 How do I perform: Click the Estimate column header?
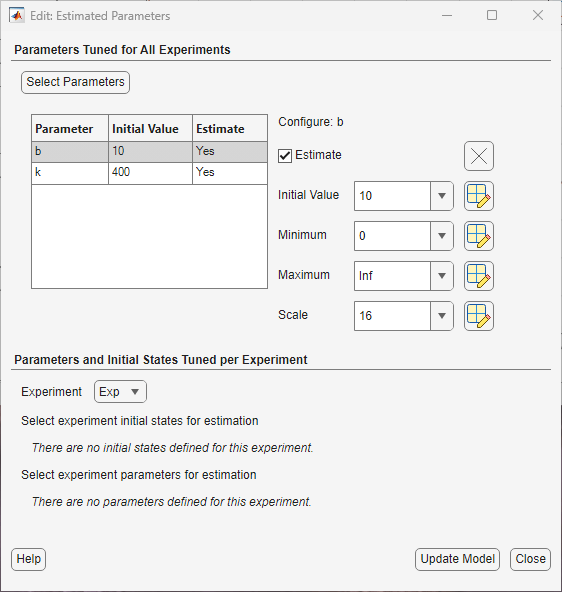230,128
